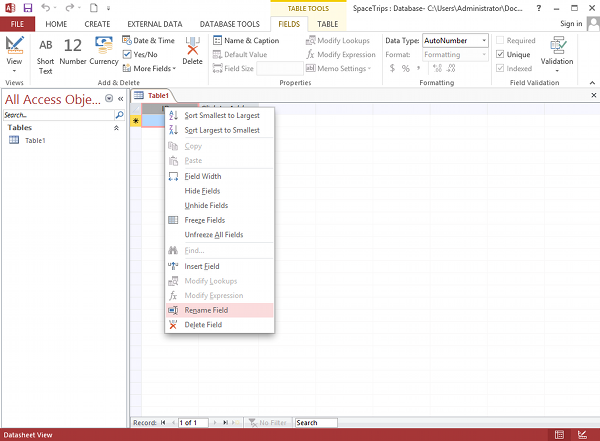Add a Short Text field
600x441 pixels.
[46, 56]
